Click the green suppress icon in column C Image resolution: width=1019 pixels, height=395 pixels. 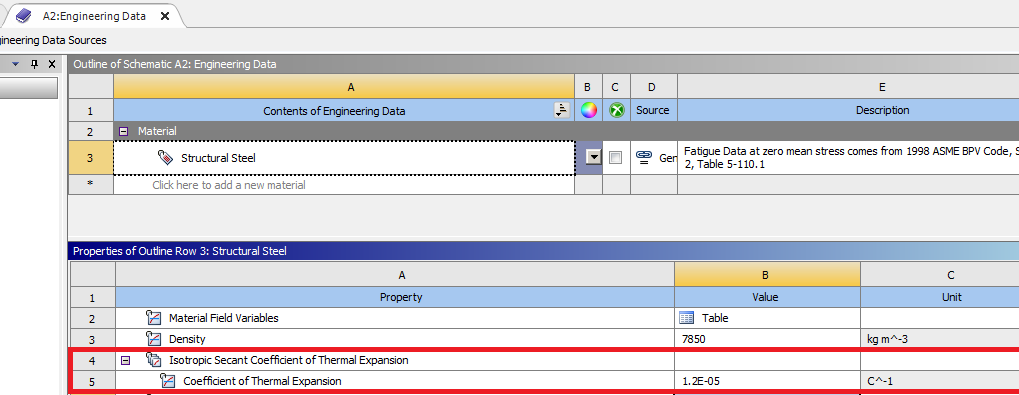(x=617, y=110)
